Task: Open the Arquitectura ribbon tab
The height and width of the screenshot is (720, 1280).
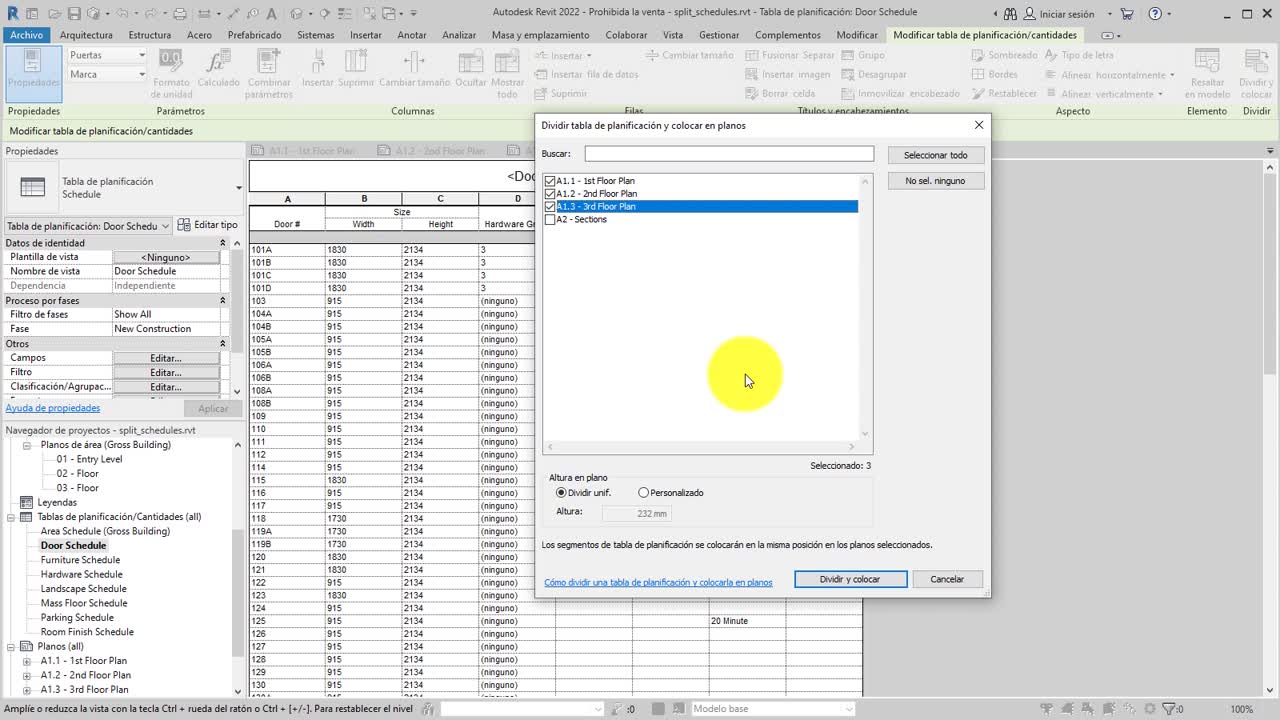Action: 86,35
